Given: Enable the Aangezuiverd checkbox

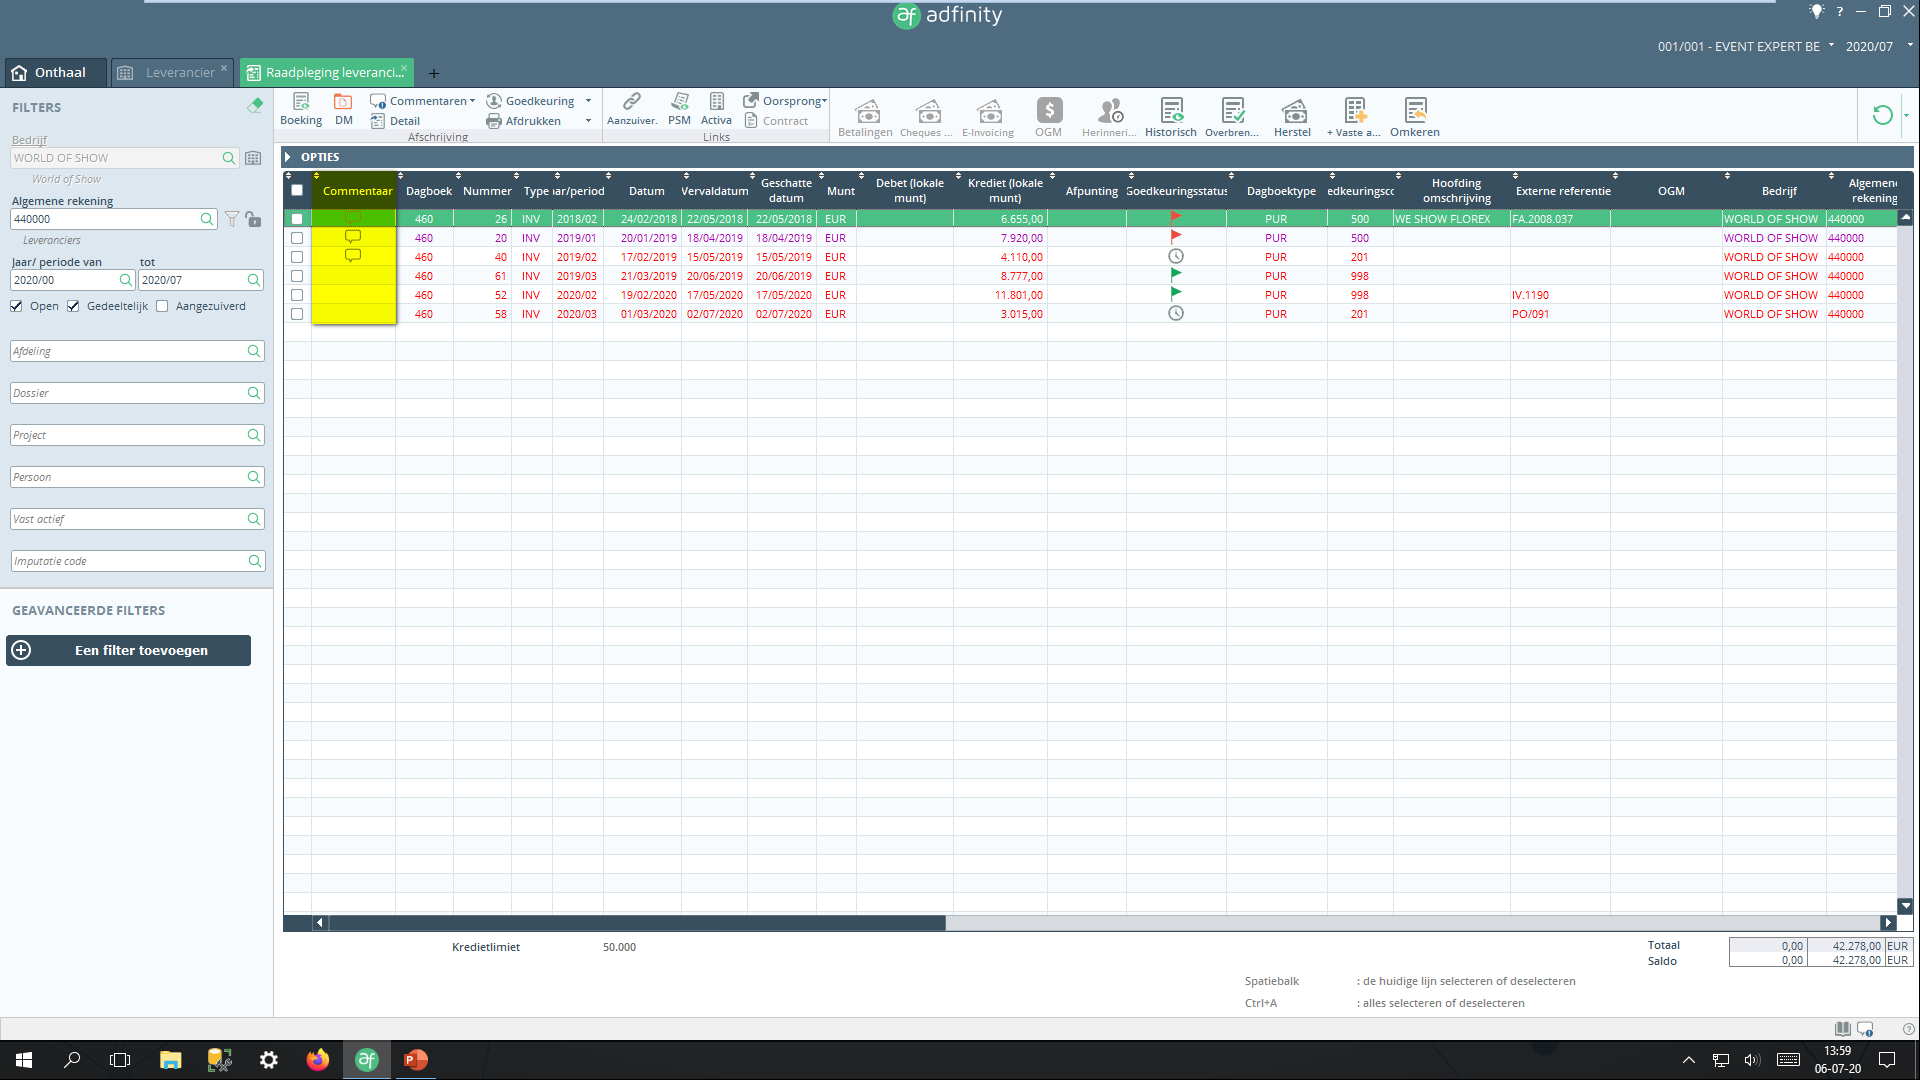Looking at the screenshot, I should [x=162, y=306].
